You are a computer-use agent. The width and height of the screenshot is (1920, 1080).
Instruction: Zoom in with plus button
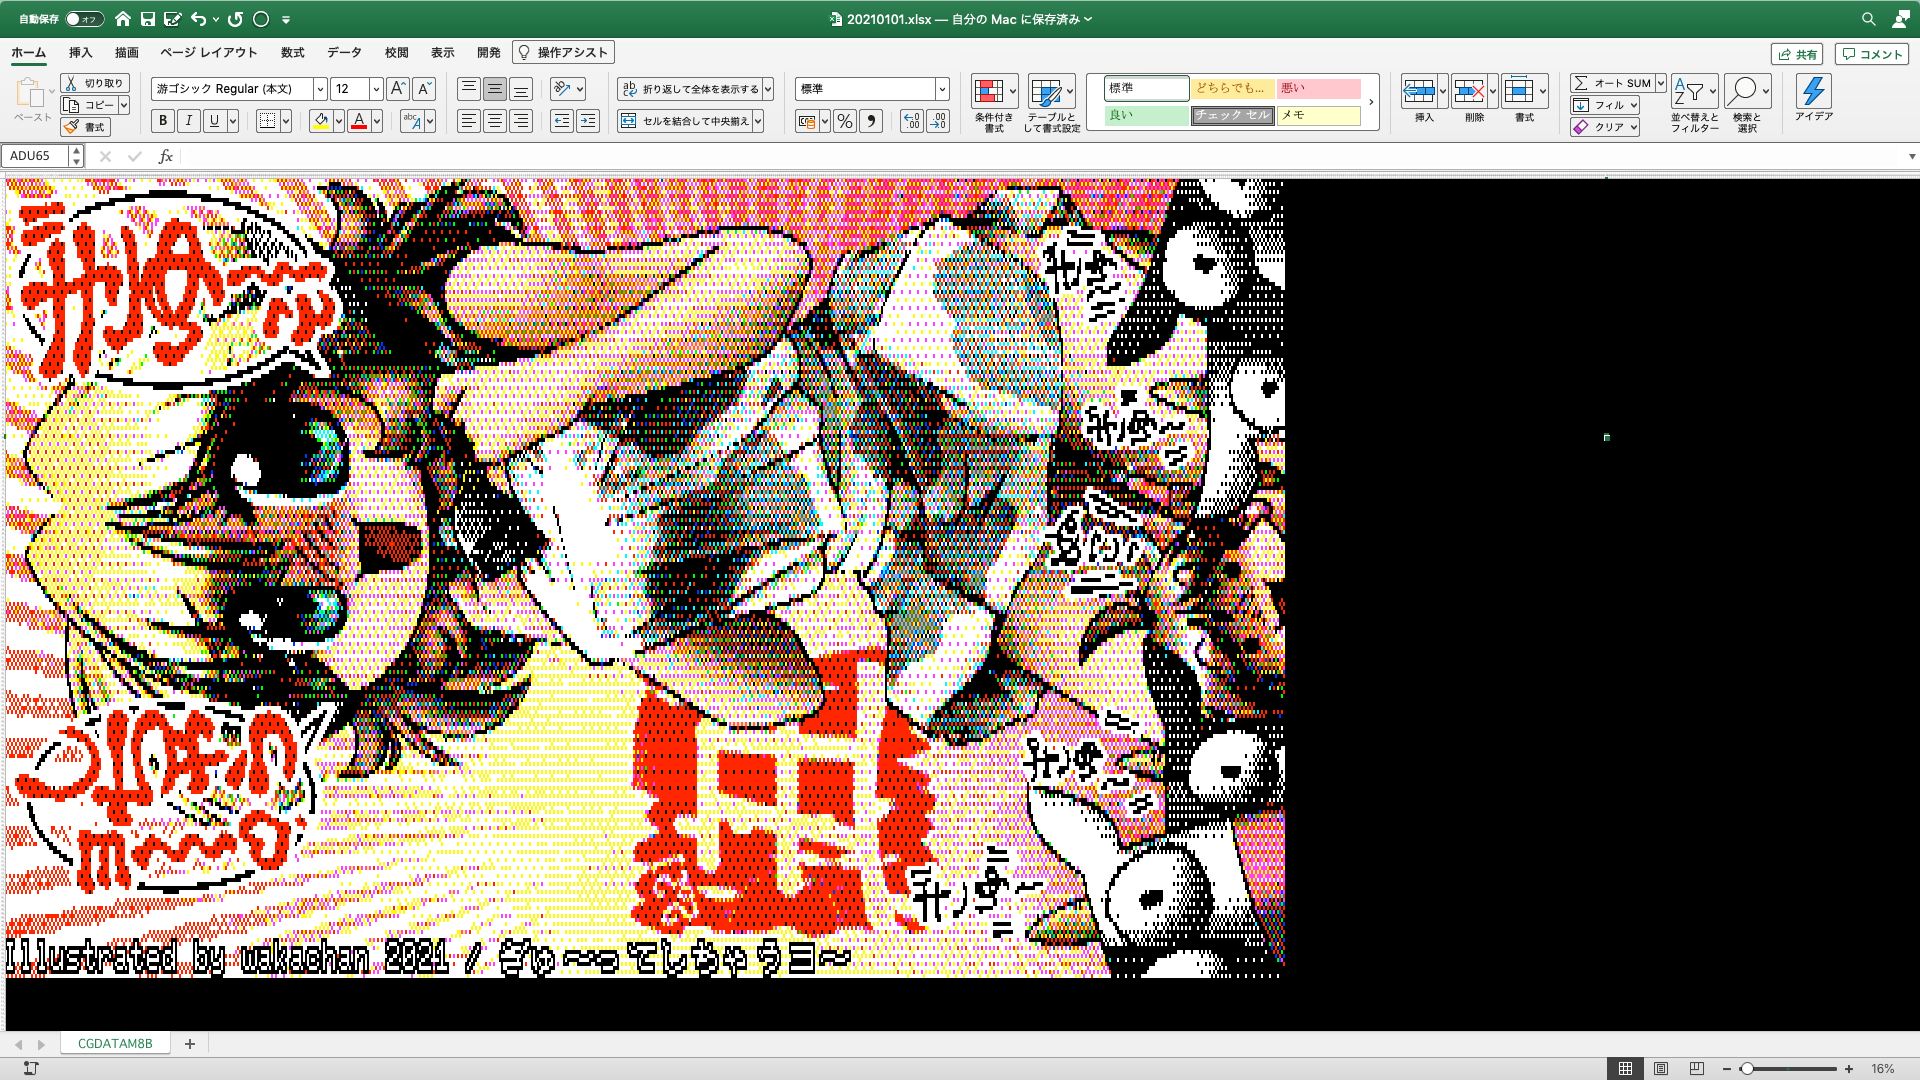(1849, 1068)
